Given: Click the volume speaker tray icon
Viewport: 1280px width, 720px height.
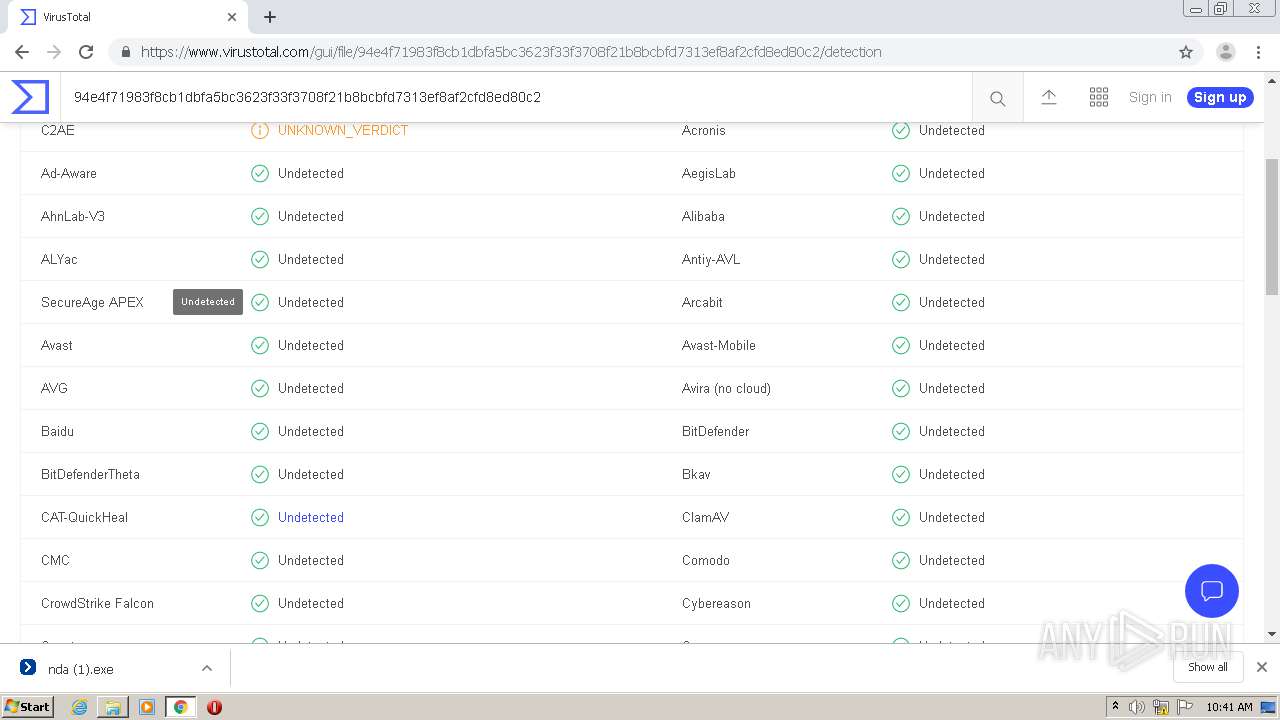Looking at the screenshot, I should pyautogui.click(x=1137, y=707).
